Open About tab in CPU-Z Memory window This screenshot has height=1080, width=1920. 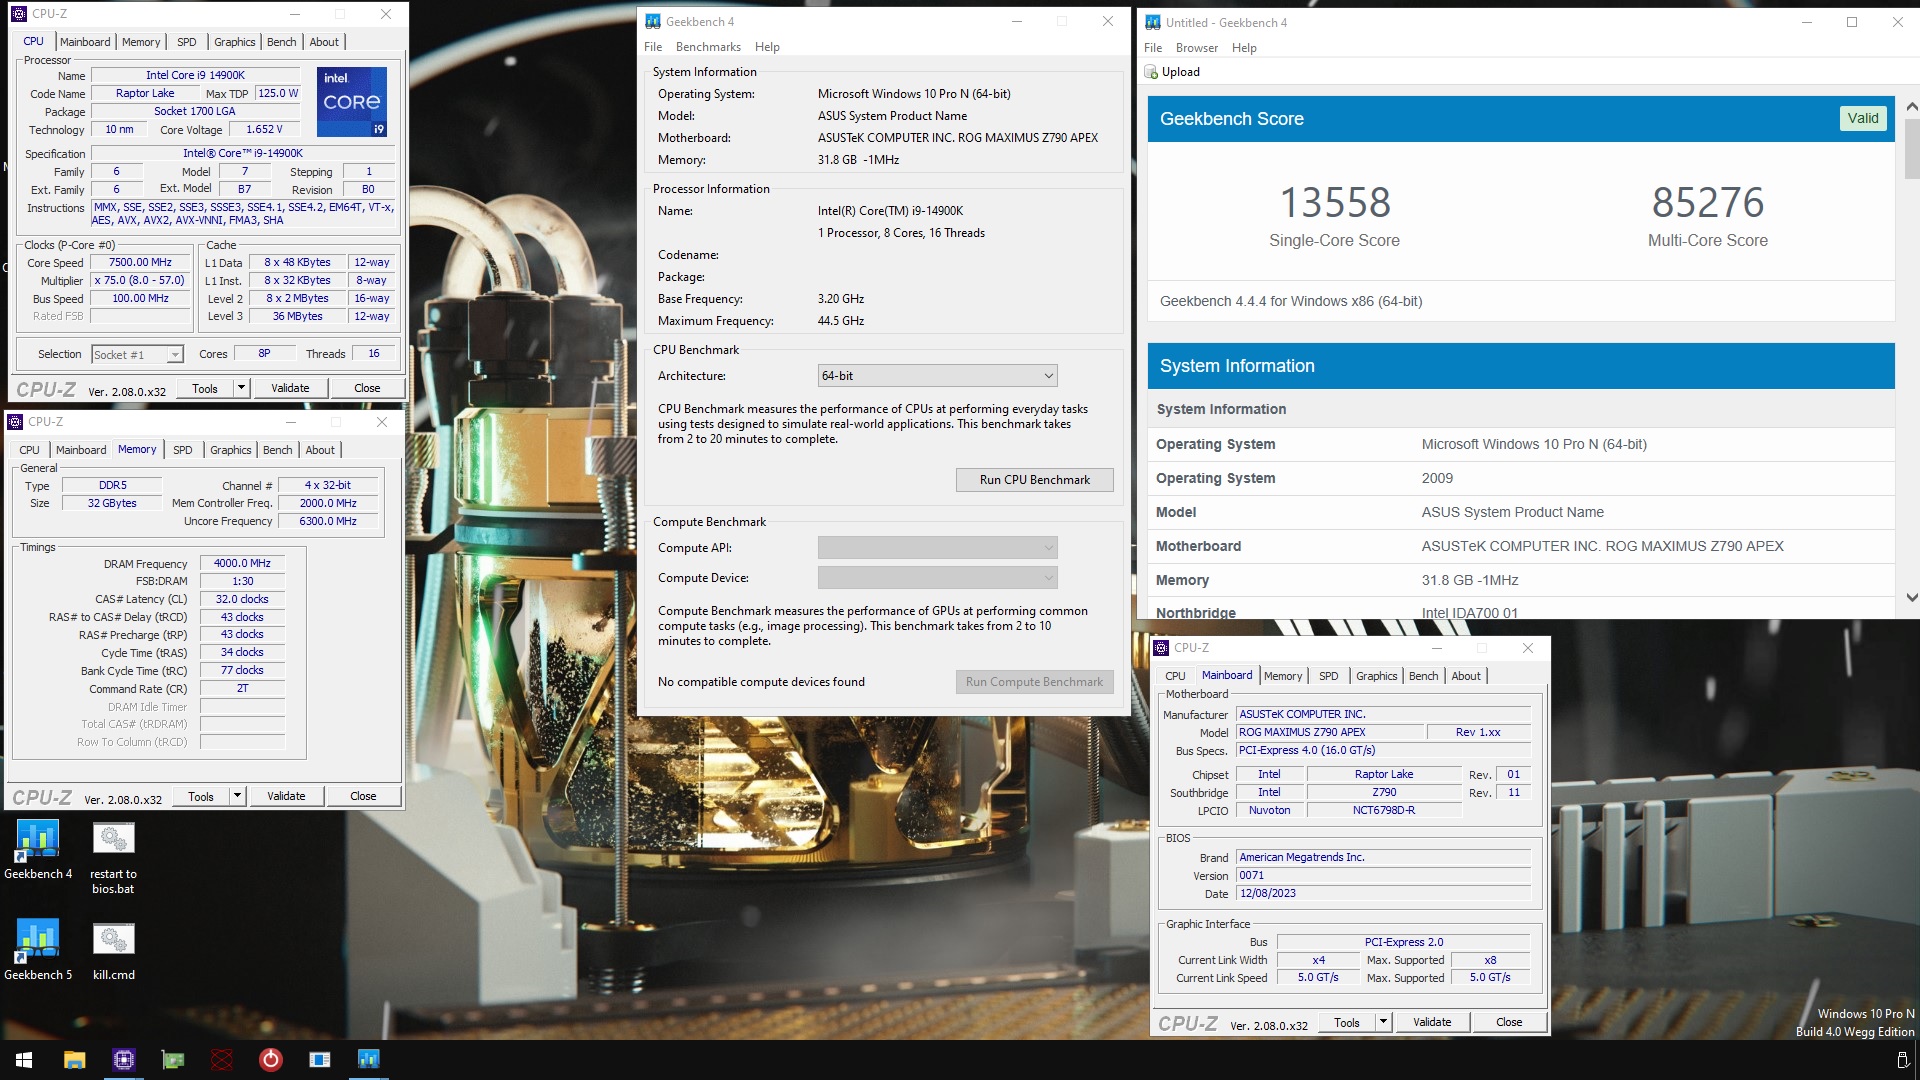(320, 450)
